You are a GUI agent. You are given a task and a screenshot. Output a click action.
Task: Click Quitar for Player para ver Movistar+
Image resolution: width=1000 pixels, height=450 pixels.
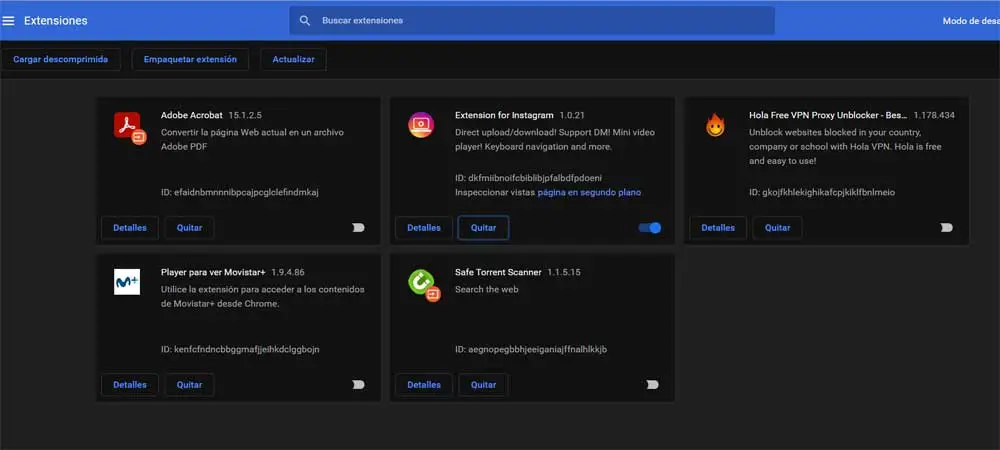[x=189, y=384]
